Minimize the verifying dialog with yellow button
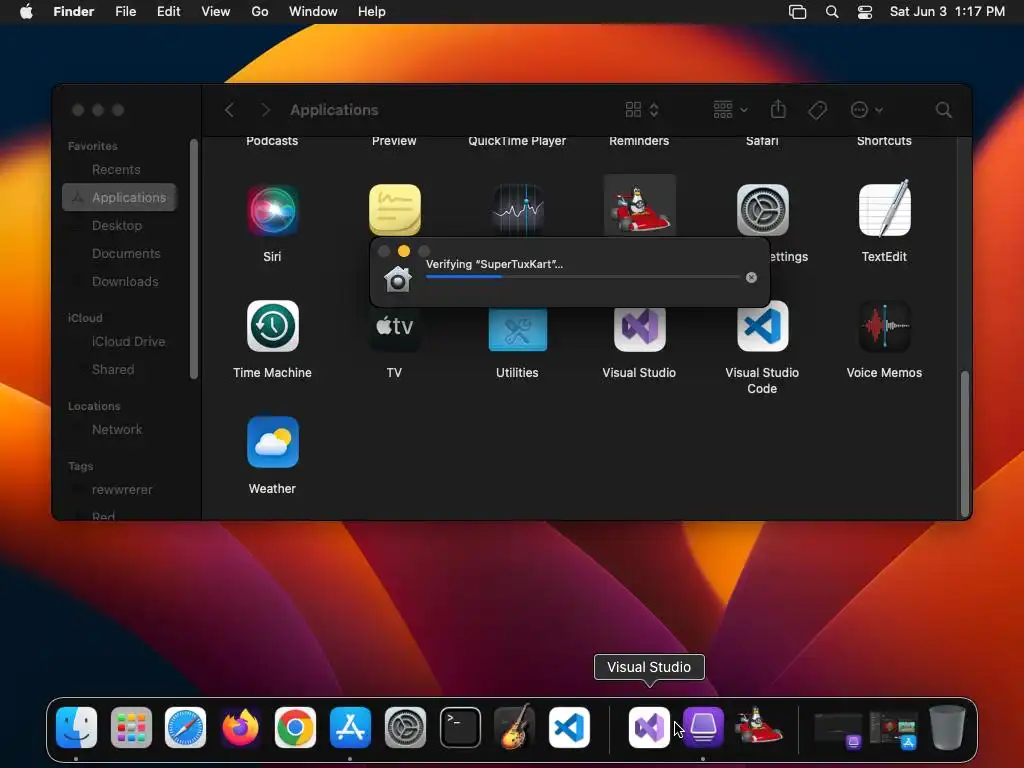 click(x=404, y=251)
